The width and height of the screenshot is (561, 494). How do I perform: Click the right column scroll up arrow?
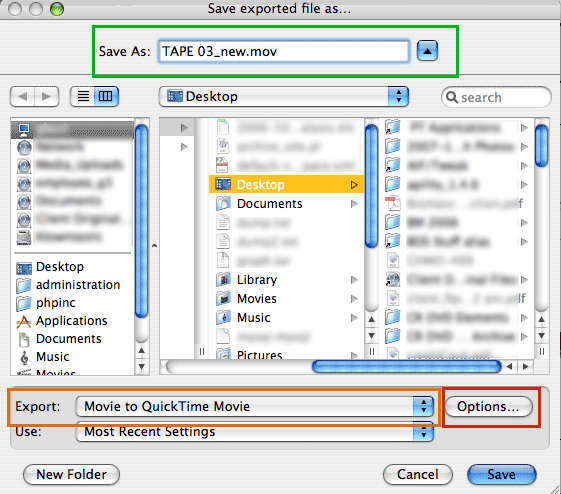point(542,319)
